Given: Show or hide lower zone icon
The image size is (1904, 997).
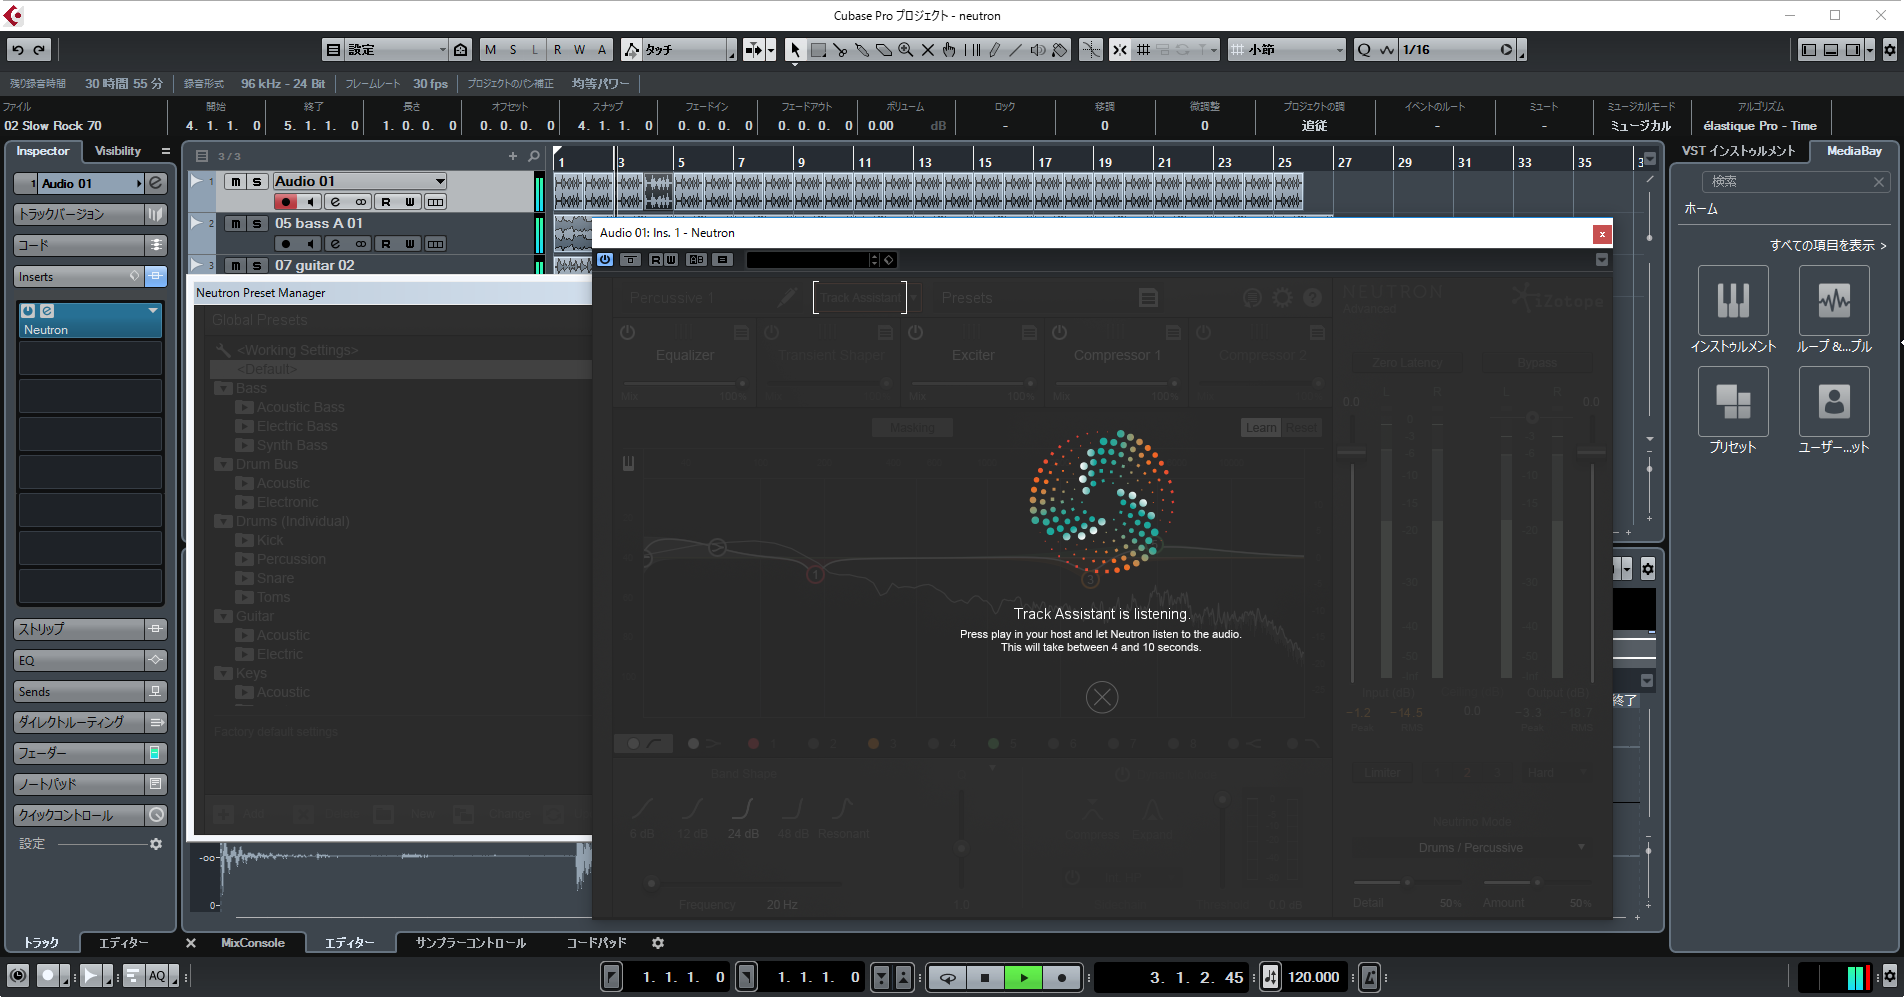Looking at the screenshot, I should tap(1831, 50).
